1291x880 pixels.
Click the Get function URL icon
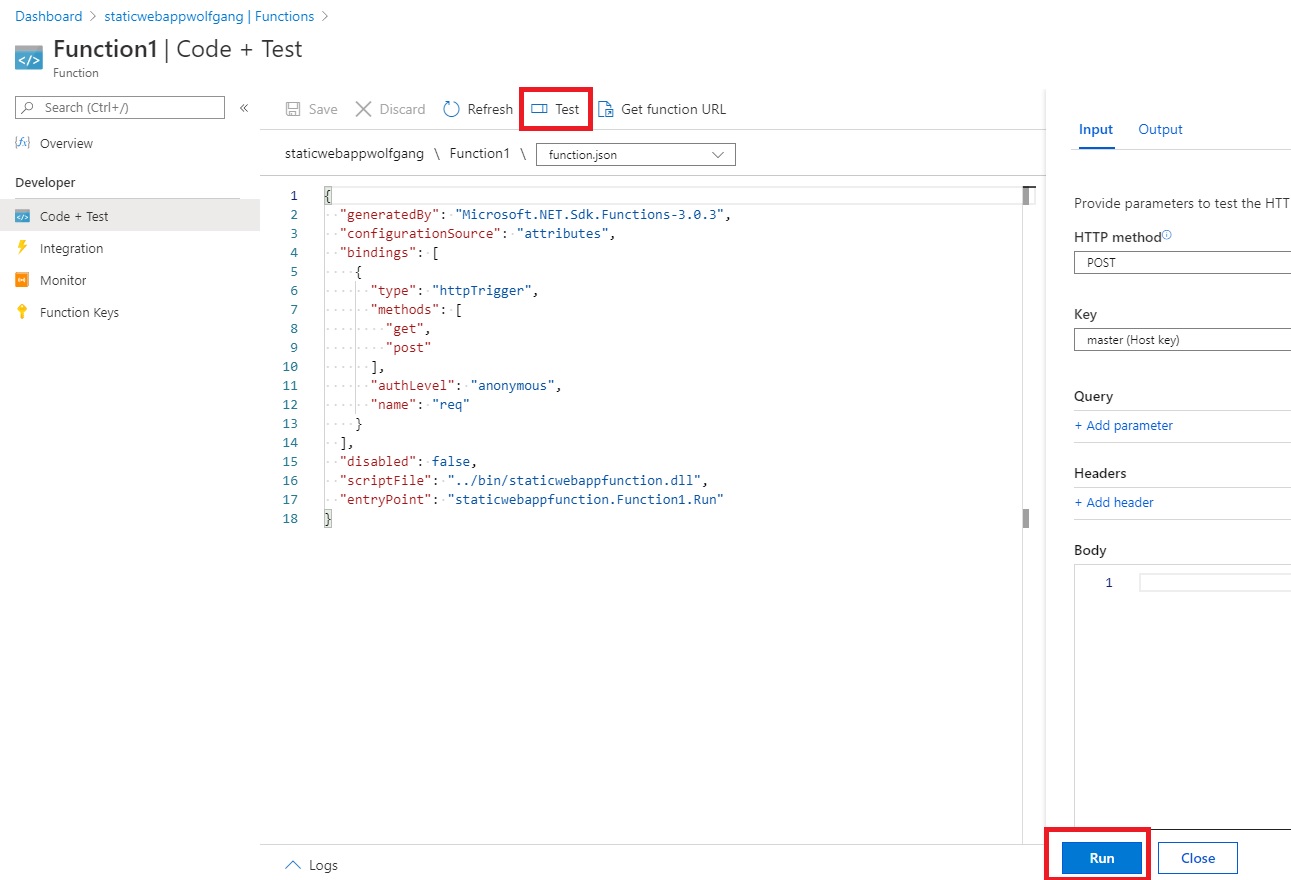pos(606,109)
